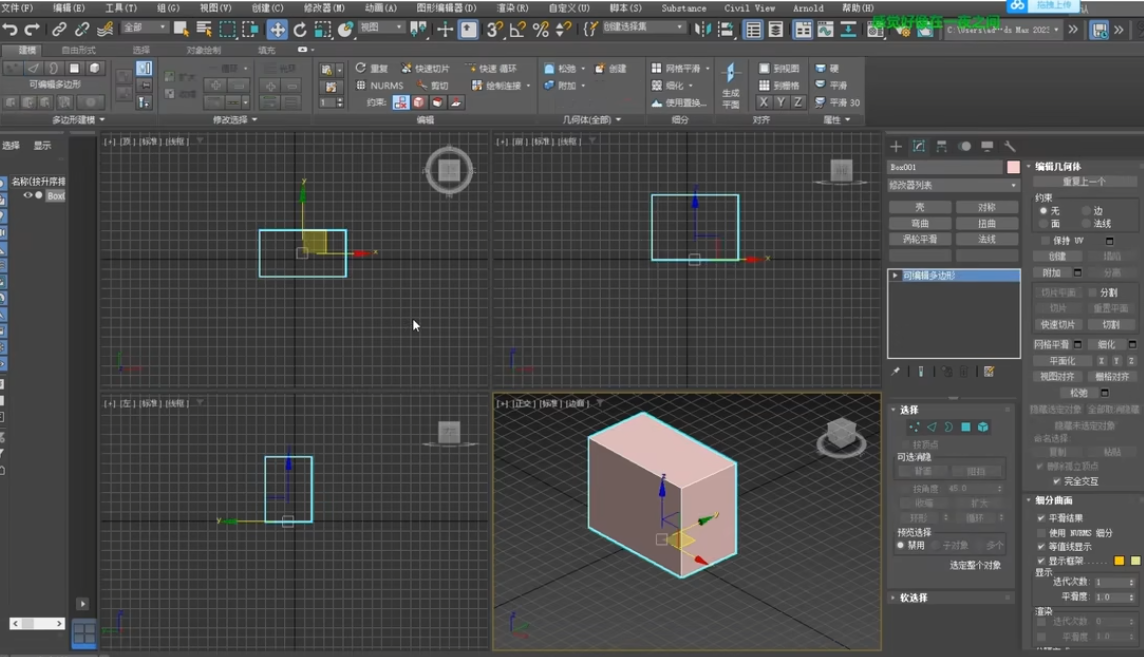The width and height of the screenshot is (1144, 657).
Task: Open the Hierarchy panel tab icon
Action: (x=941, y=146)
